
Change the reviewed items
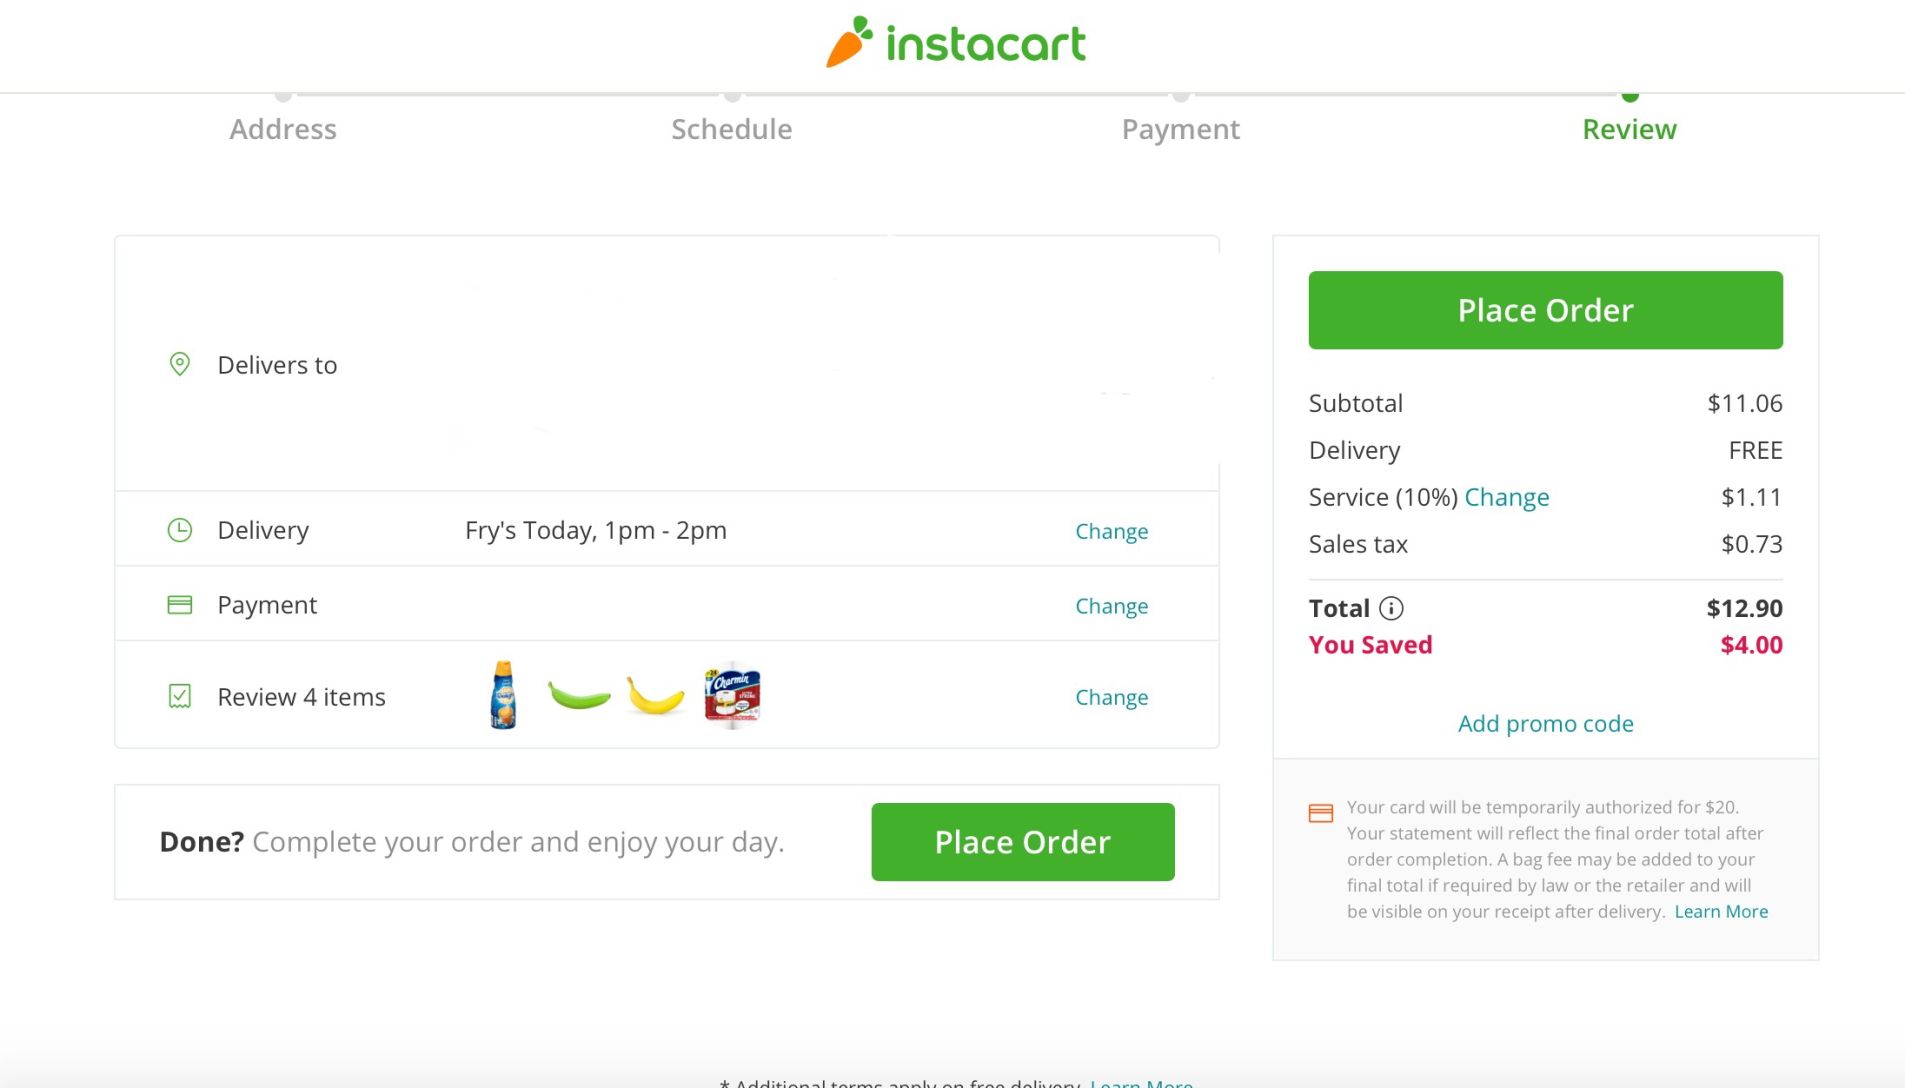(1111, 697)
